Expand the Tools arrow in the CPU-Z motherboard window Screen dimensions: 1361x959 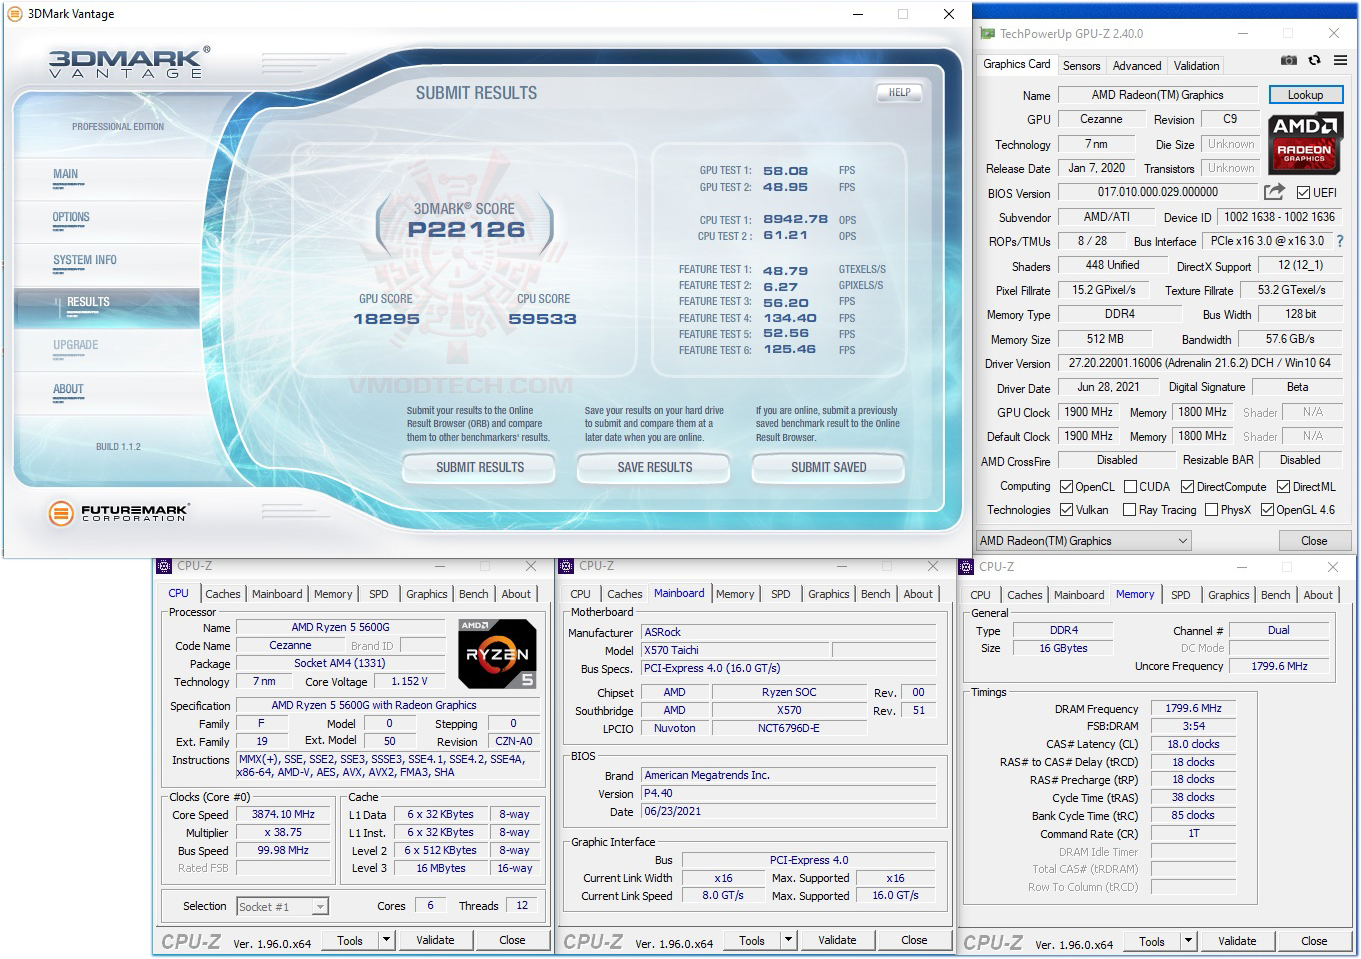point(788,940)
